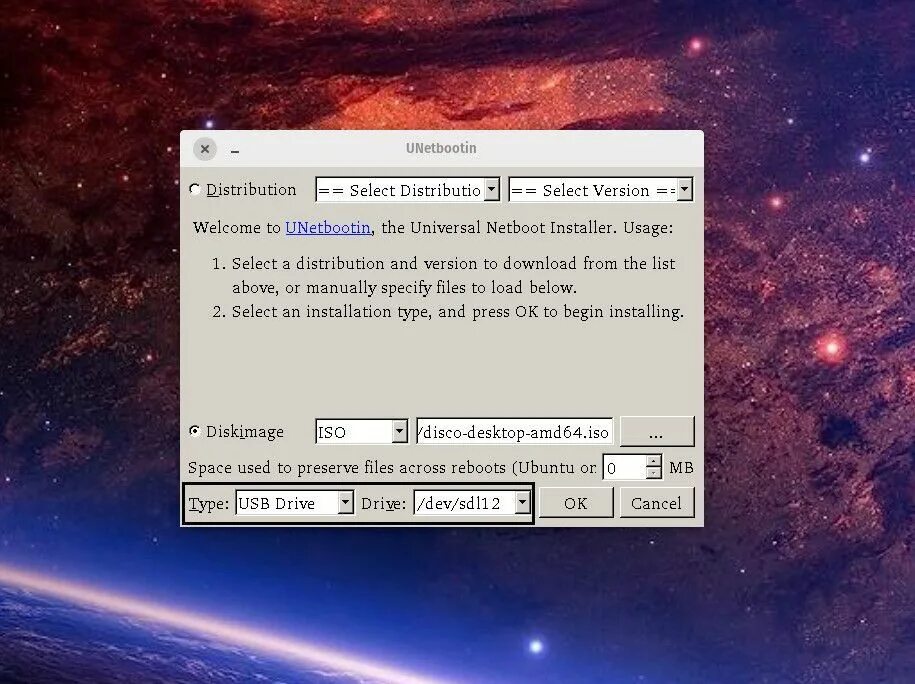
Task: Decrease persistence space with down arrow
Action: 654,473
